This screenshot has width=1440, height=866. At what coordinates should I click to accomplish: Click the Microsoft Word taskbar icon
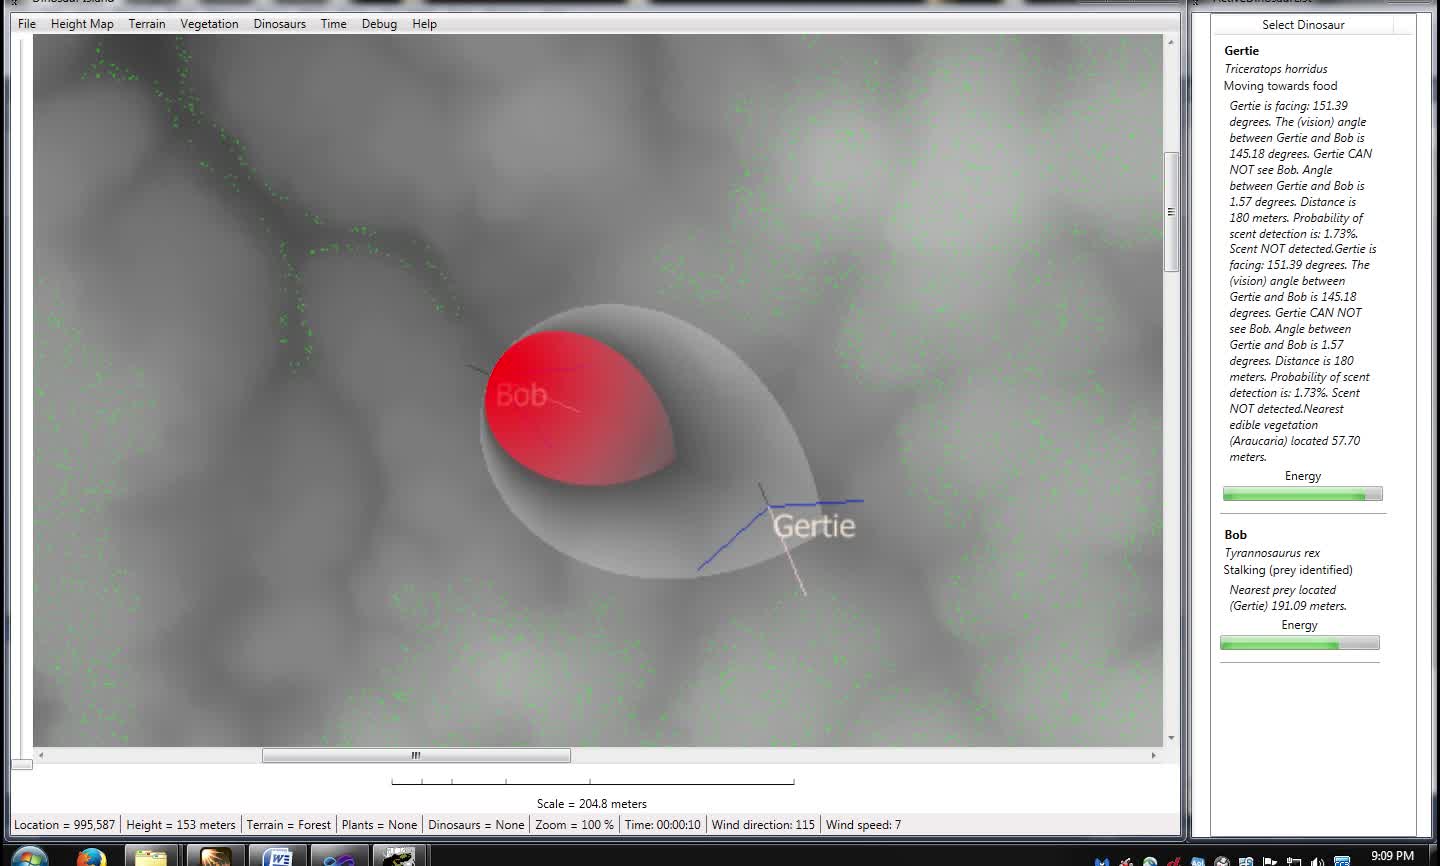point(276,857)
